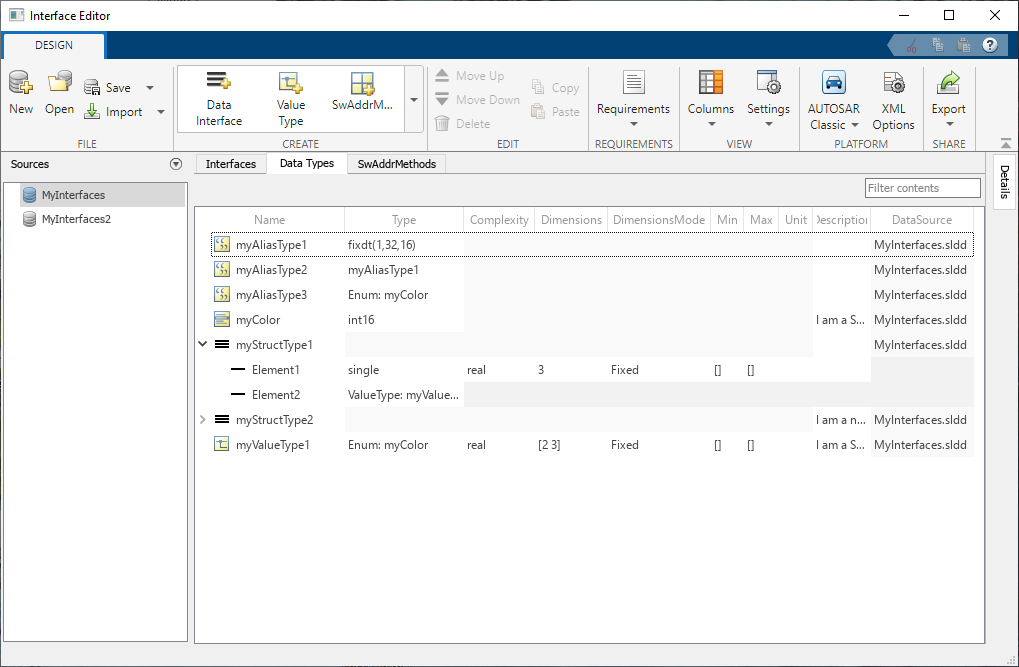Collapse the Sources panel

tap(176, 164)
